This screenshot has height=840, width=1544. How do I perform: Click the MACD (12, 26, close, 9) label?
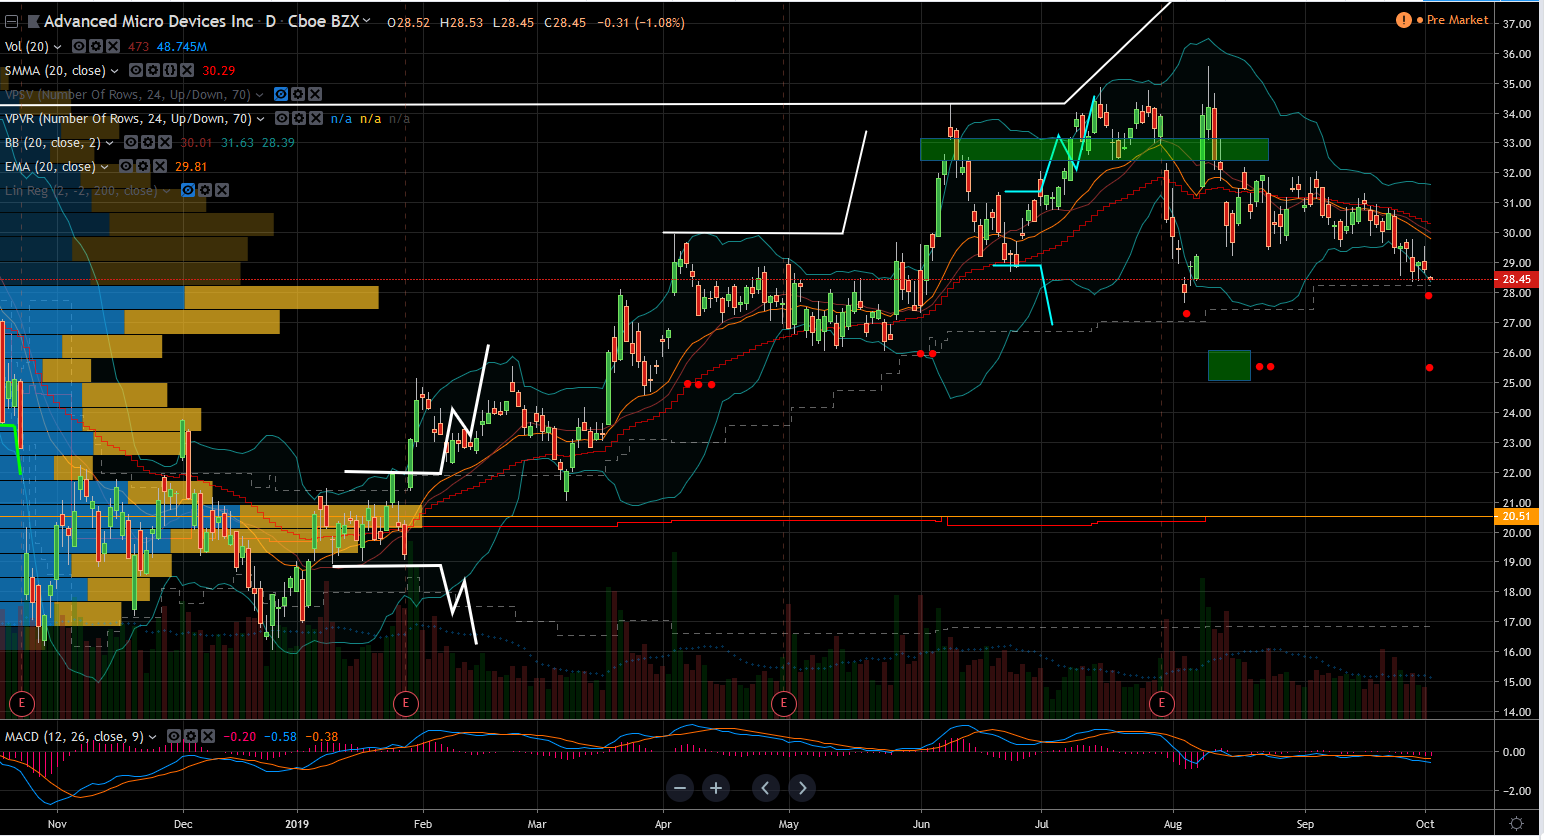(x=75, y=737)
